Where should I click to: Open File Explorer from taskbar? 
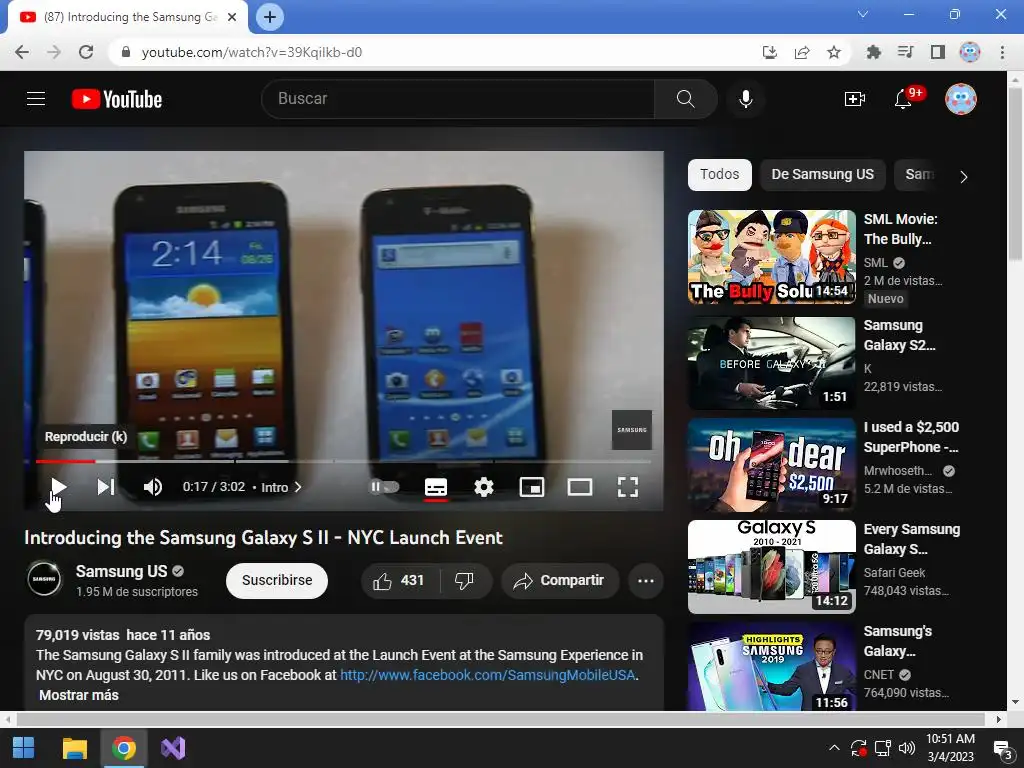[74, 748]
